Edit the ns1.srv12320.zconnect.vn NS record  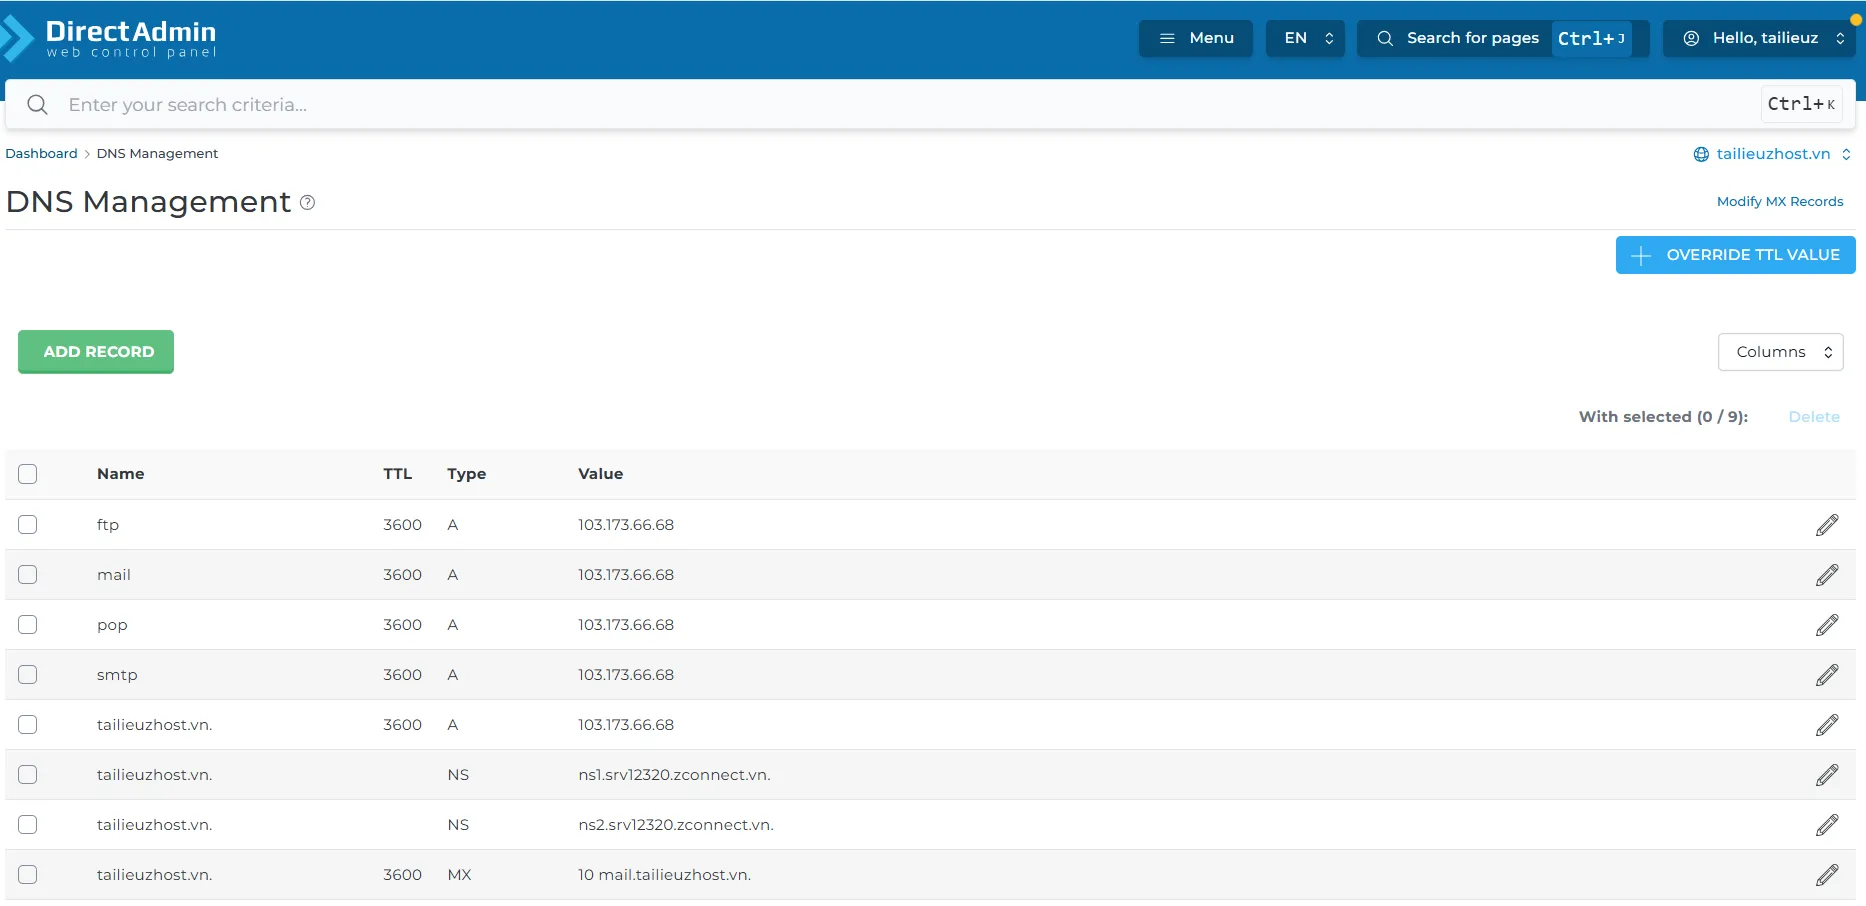[1826, 775]
